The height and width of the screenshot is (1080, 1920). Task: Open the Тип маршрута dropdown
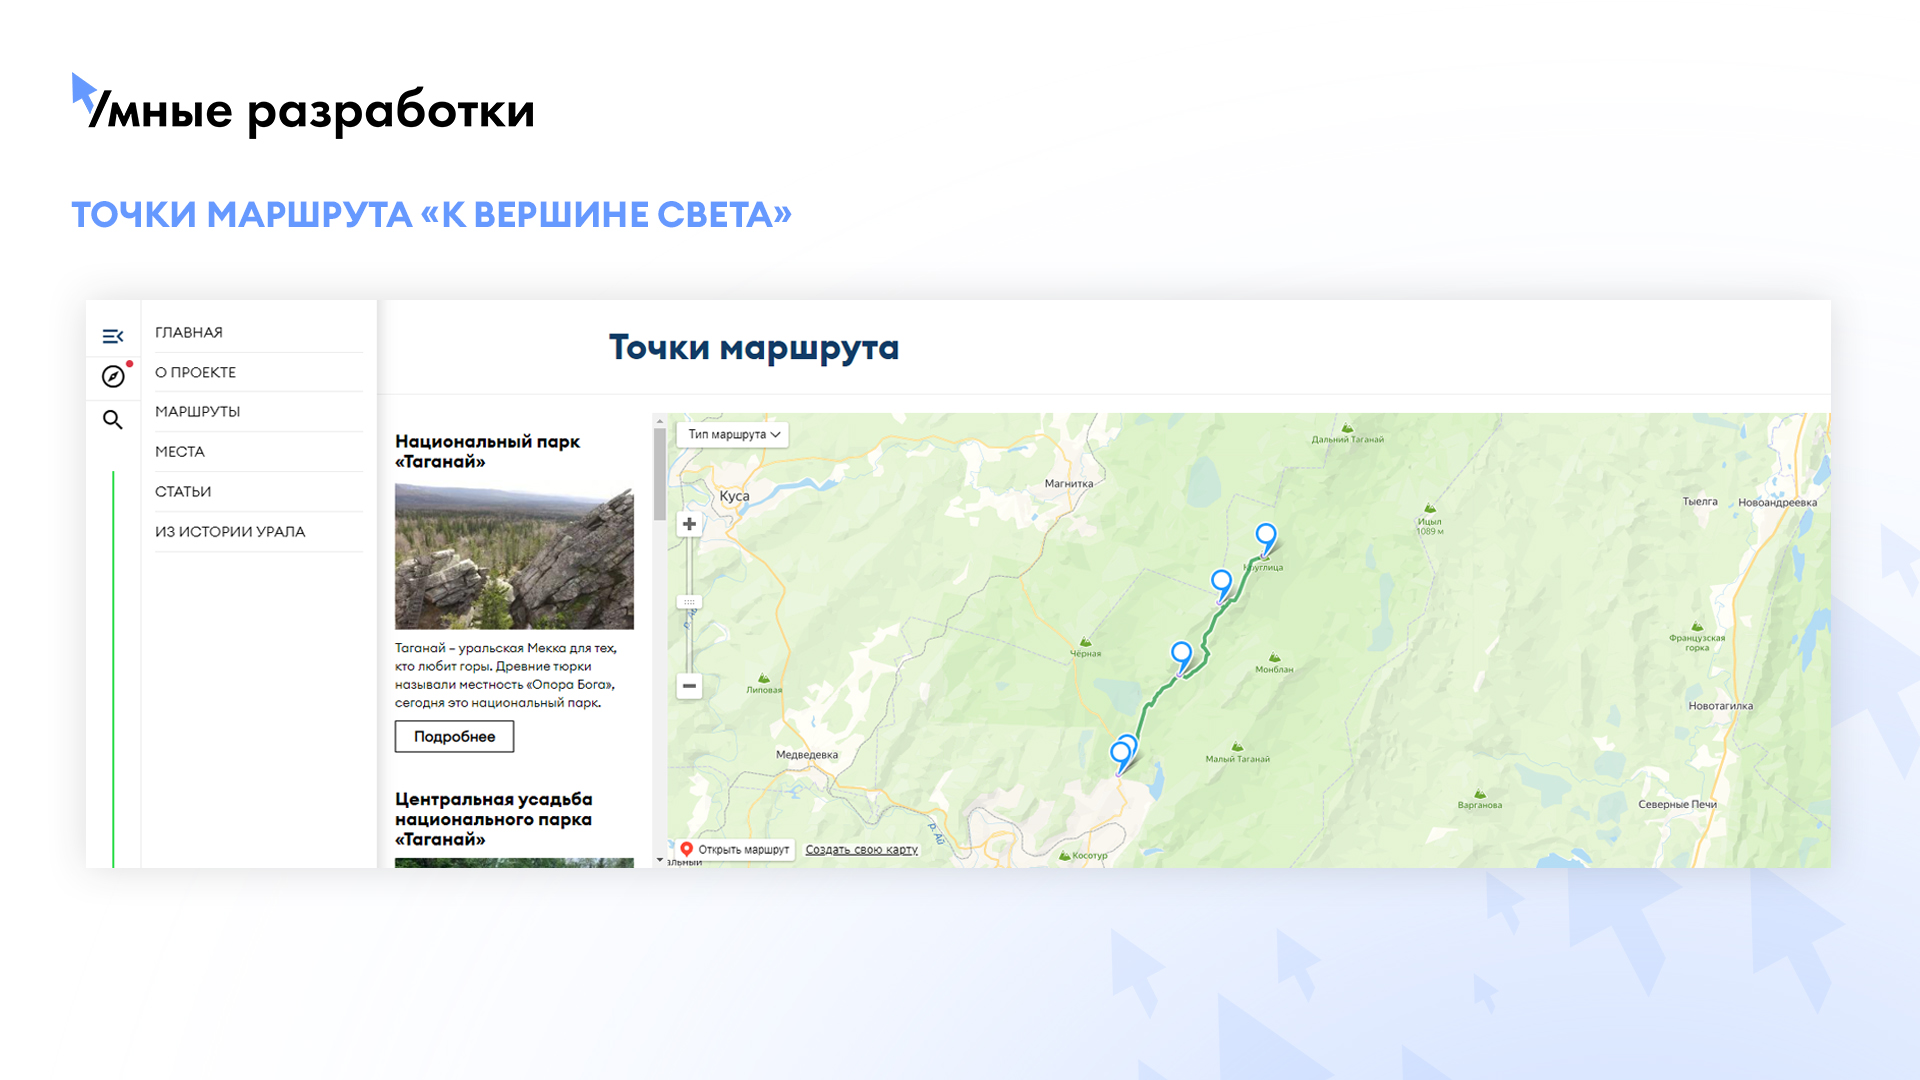point(734,434)
